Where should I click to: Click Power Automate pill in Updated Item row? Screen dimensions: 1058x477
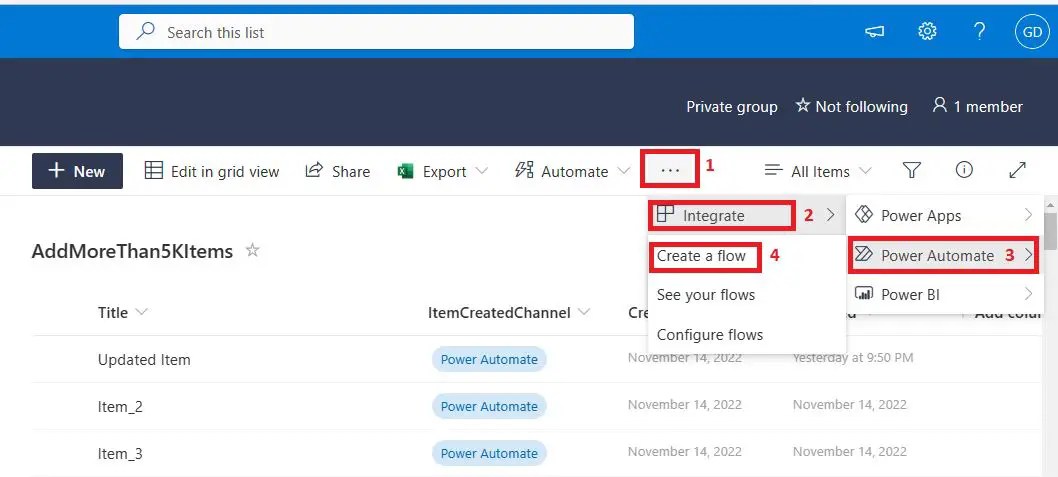pos(489,360)
